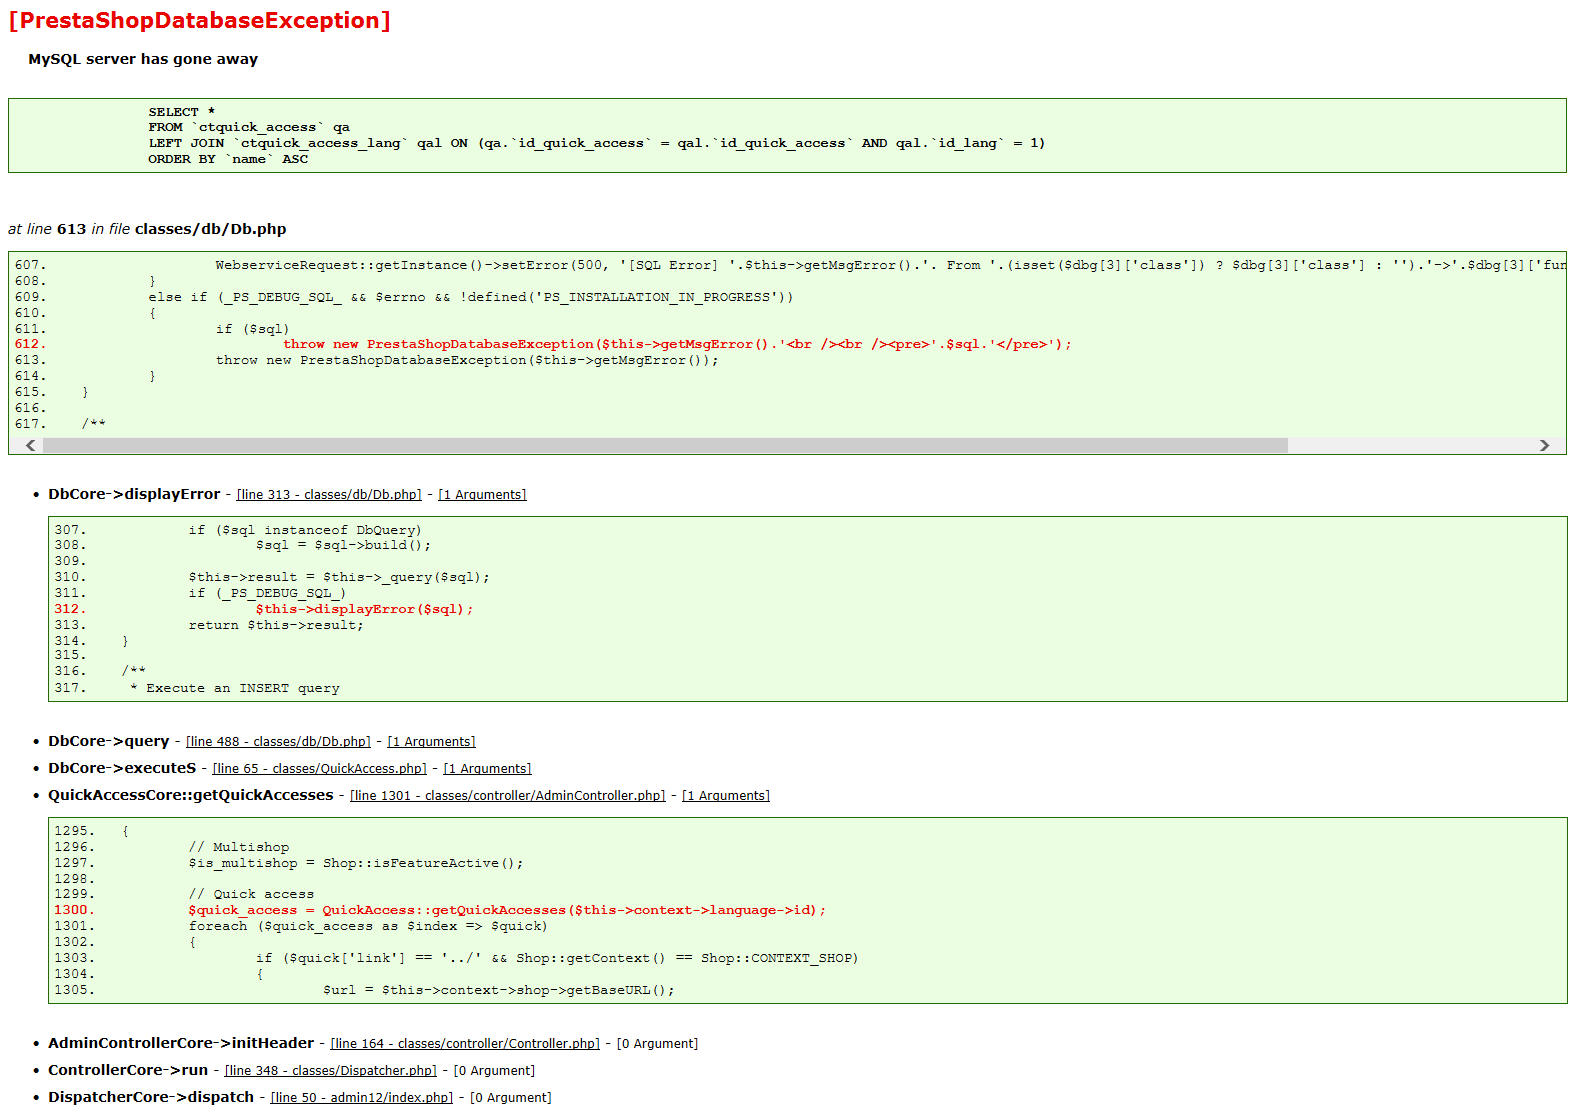Open 'line 1301 - classes/controller/AdminController.php' link
This screenshot has height=1112, width=1577.
(508, 796)
